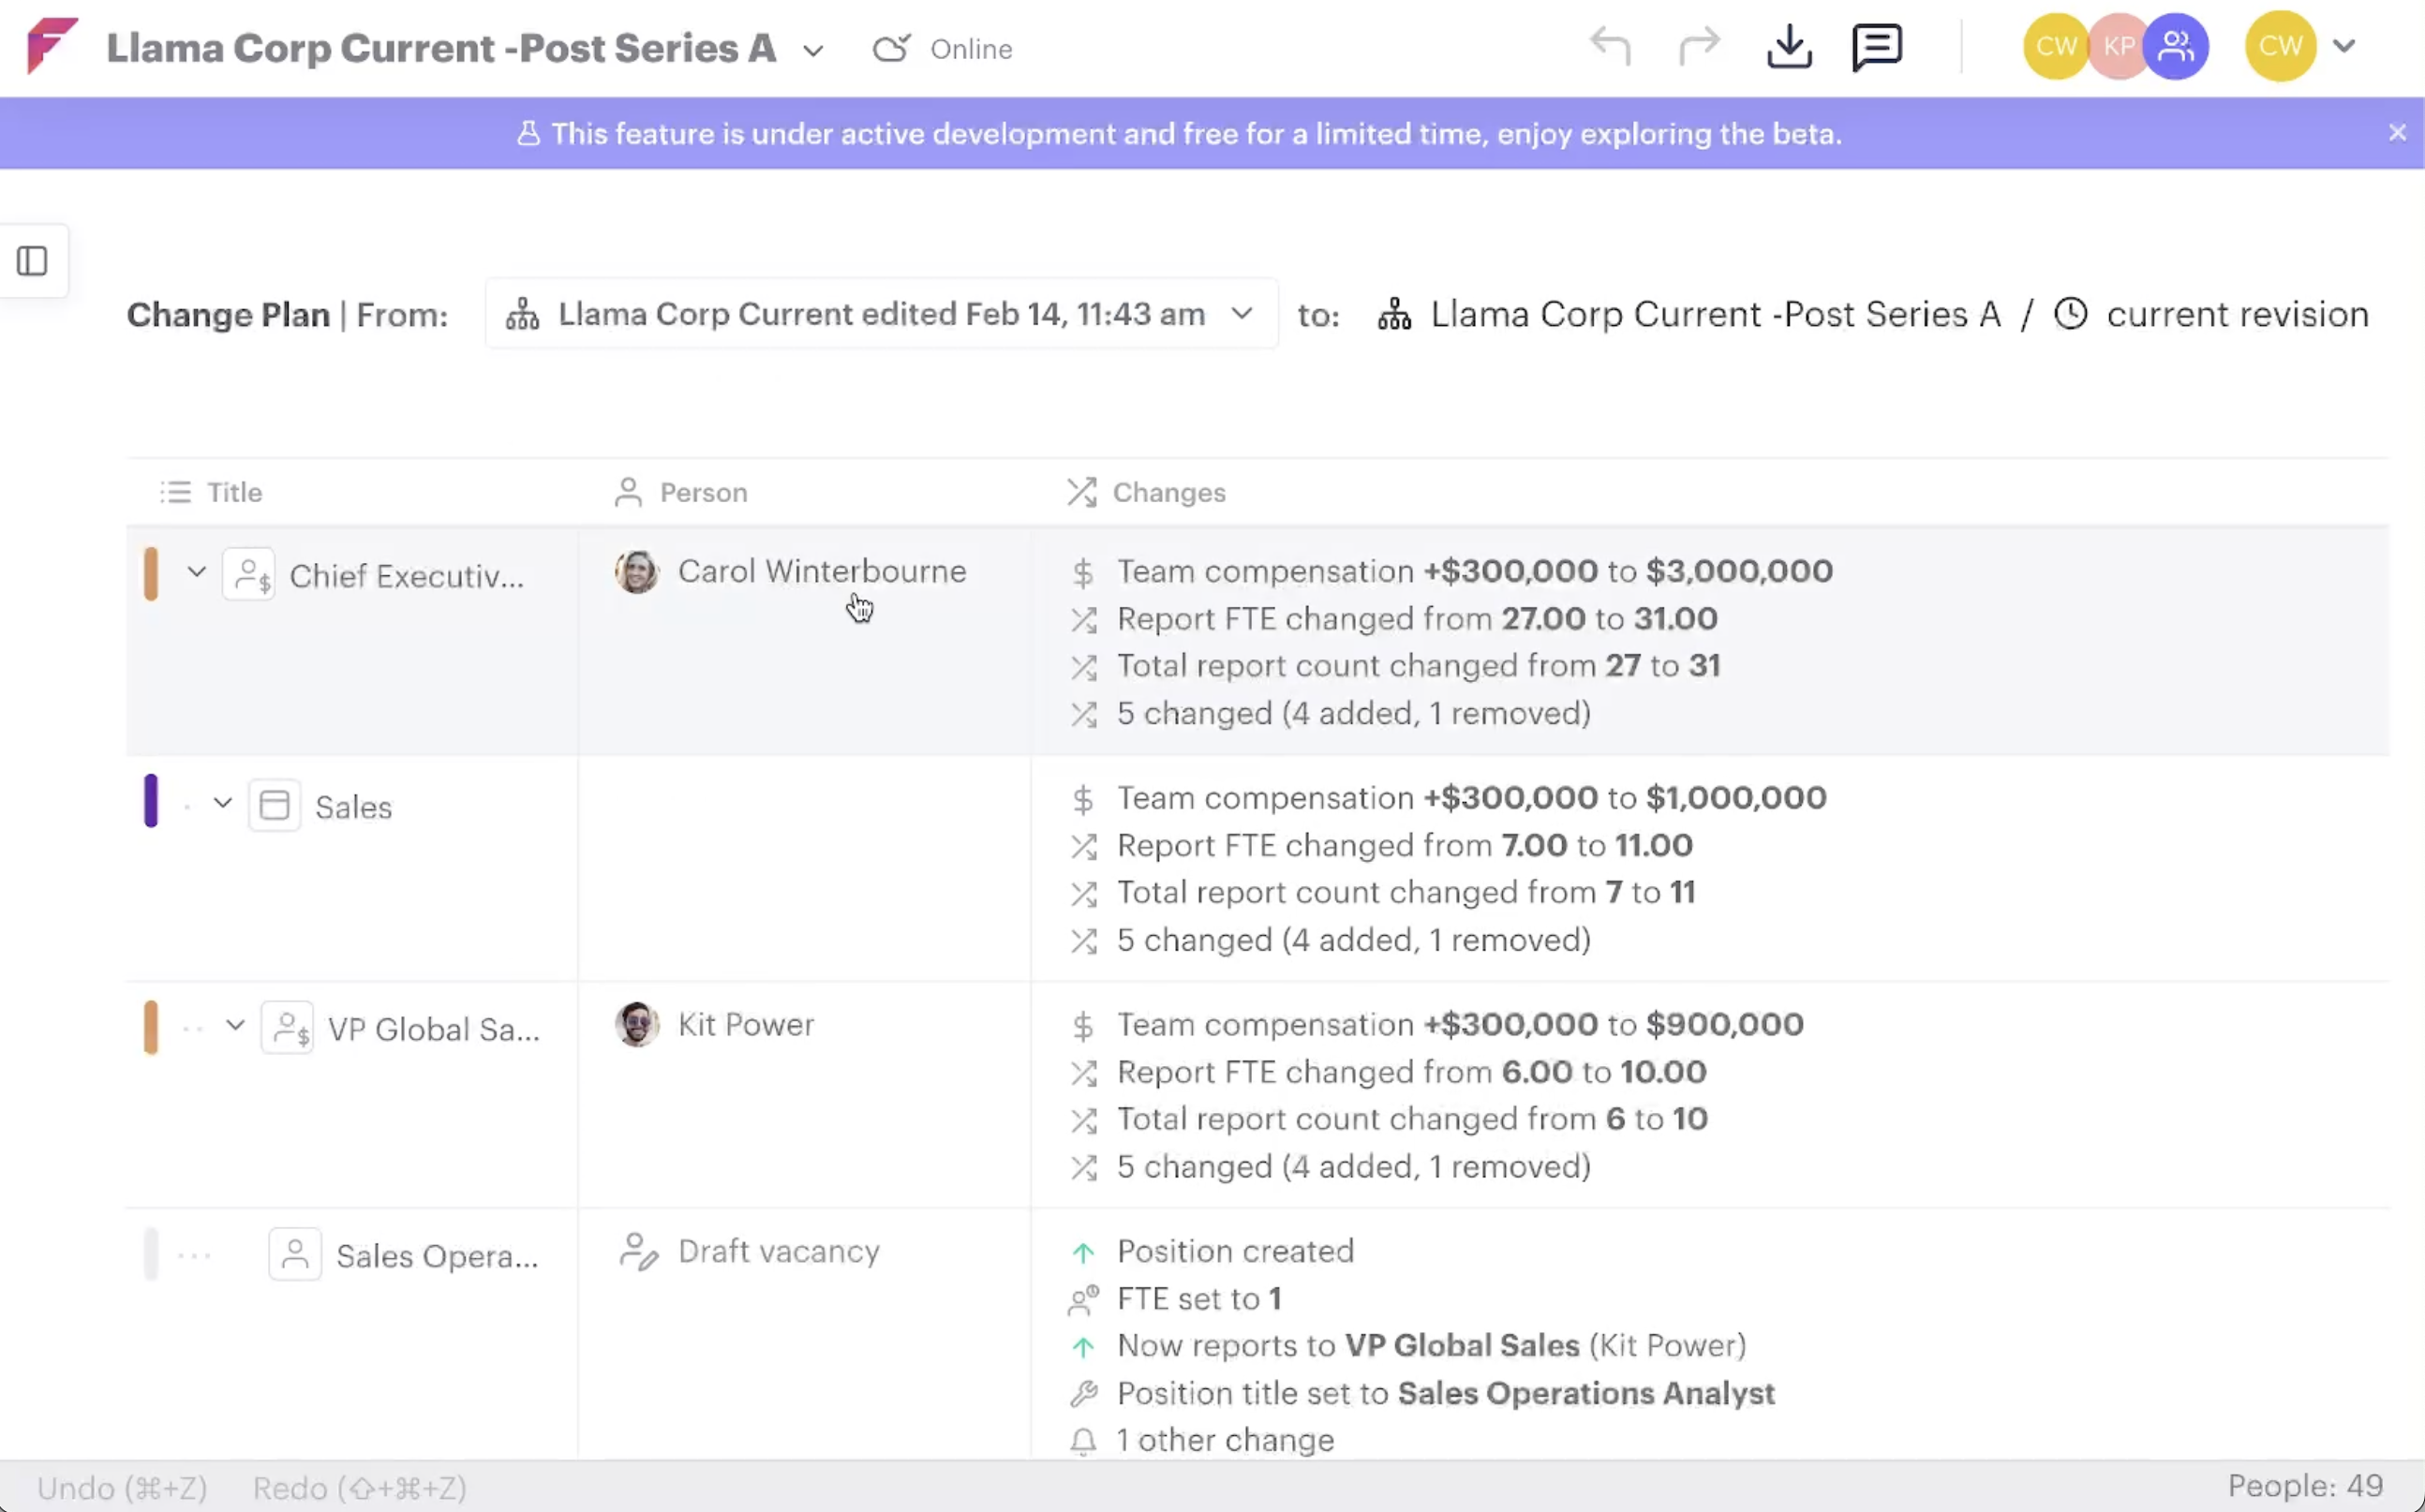Open the share people icon avatar
2425x1512 pixels.
2176,46
